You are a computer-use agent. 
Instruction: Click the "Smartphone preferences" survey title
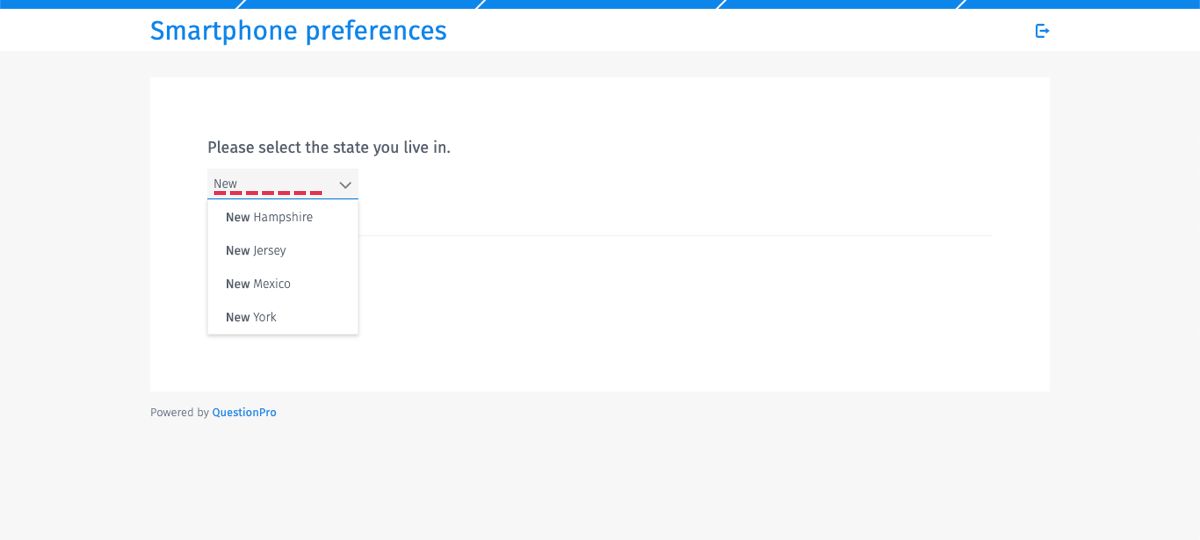click(x=298, y=31)
